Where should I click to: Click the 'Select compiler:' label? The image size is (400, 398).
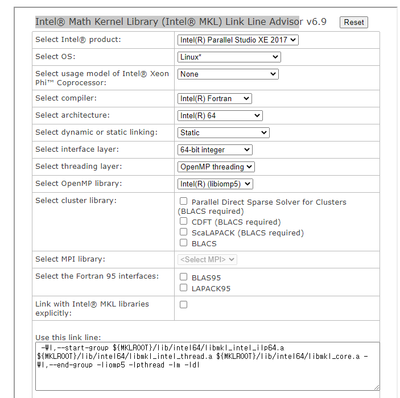click(x=66, y=98)
